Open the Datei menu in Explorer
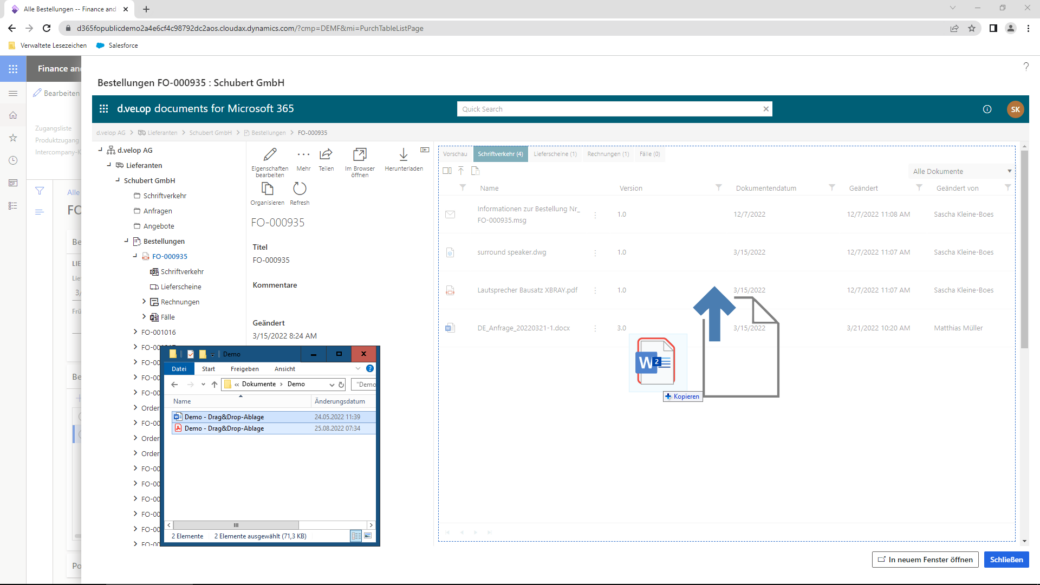Screen dimensions: 1040x585 tap(179, 369)
